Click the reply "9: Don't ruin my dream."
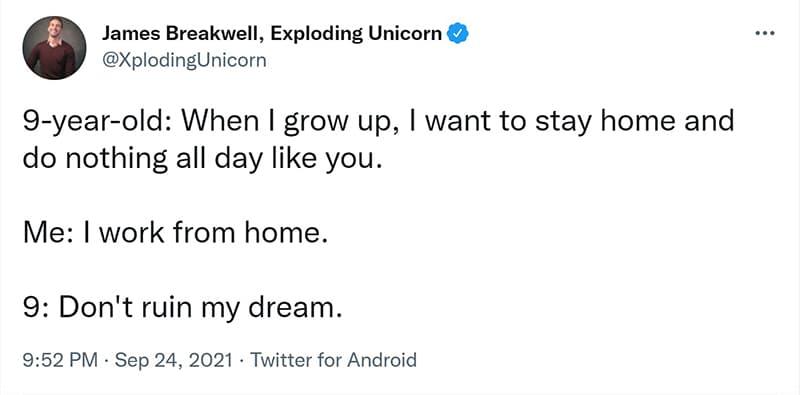The image size is (800, 395). click(x=182, y=308)
